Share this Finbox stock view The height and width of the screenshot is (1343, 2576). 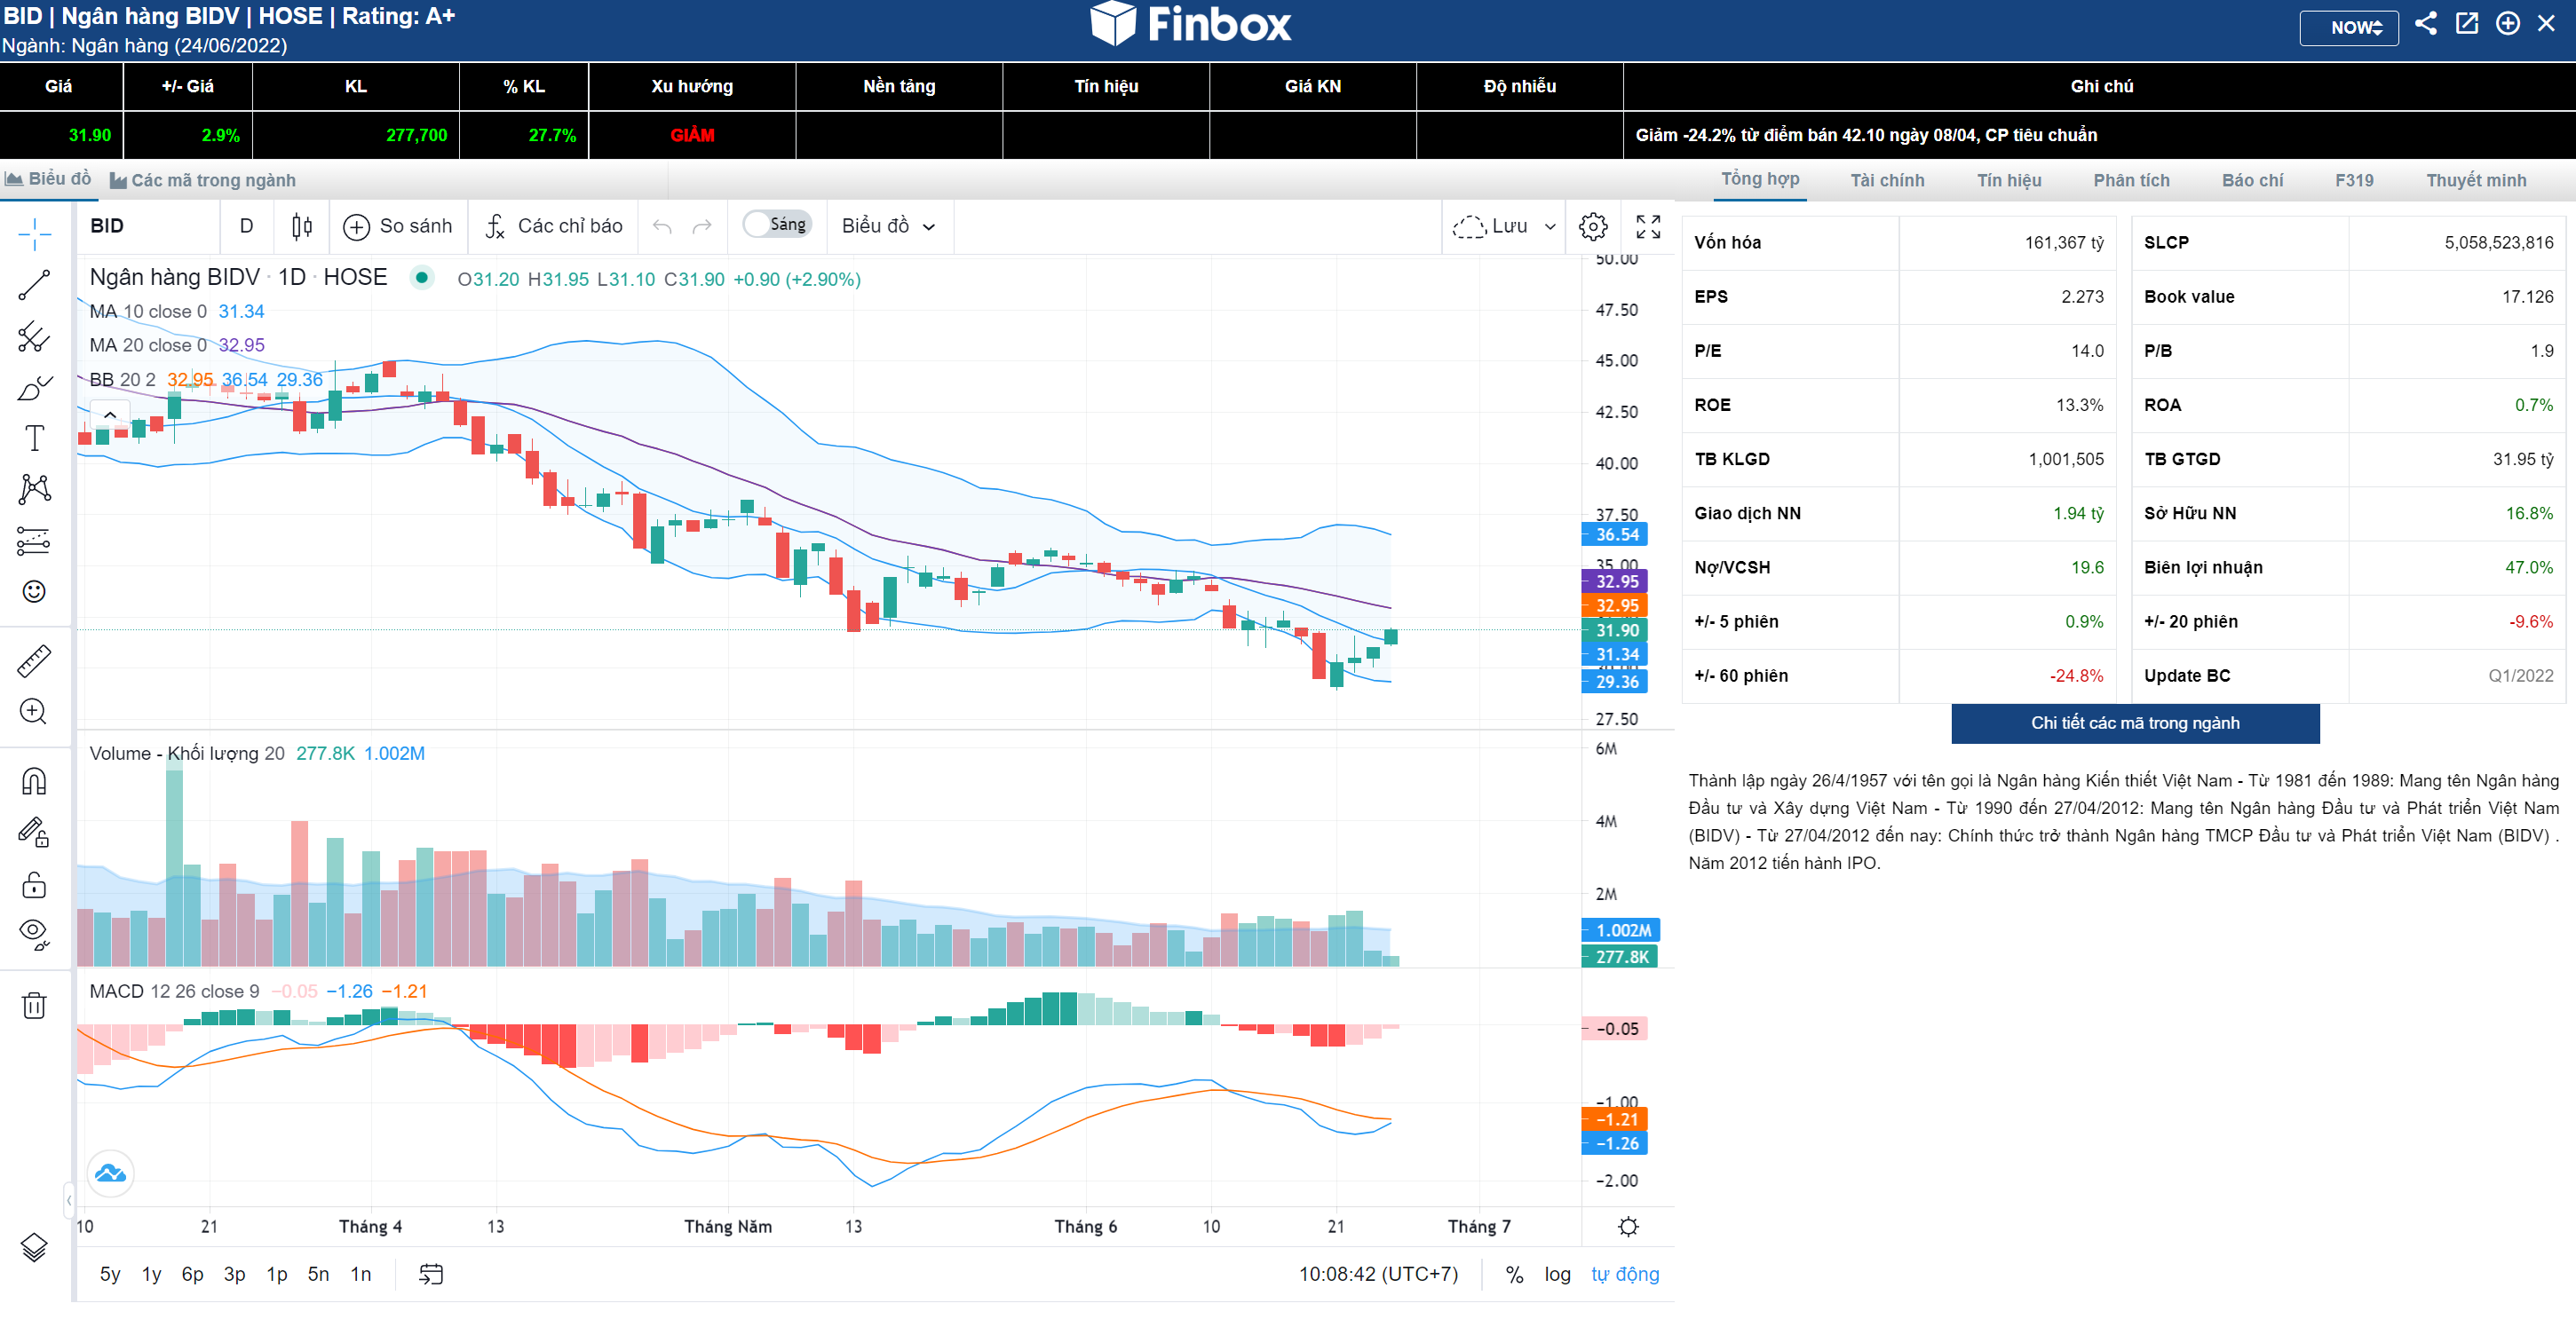click(x=2425, y=23)
